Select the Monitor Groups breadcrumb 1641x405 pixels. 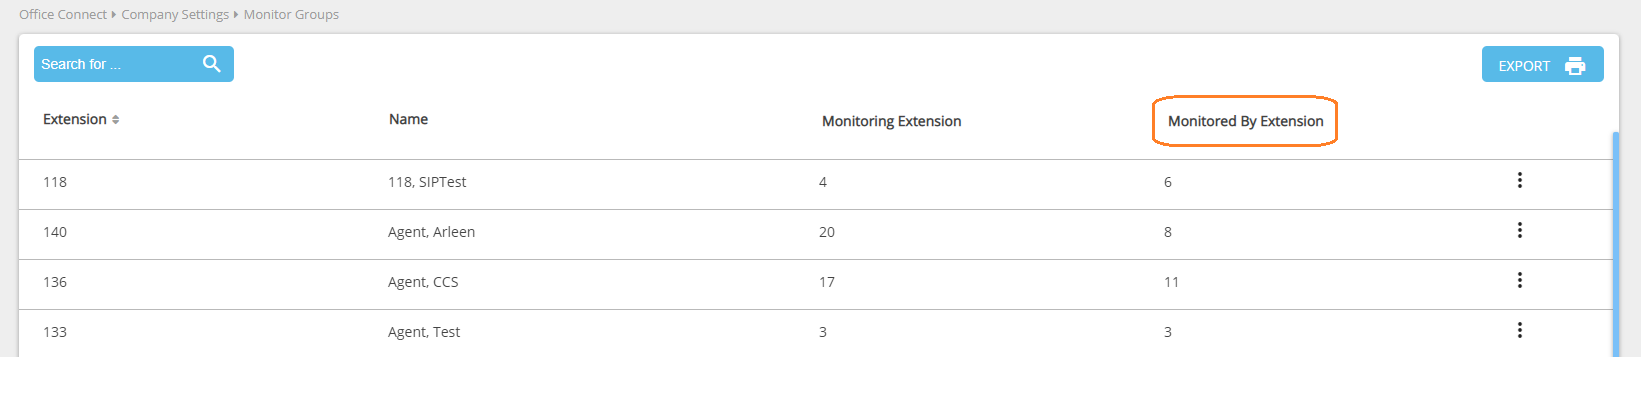point(291,15)
